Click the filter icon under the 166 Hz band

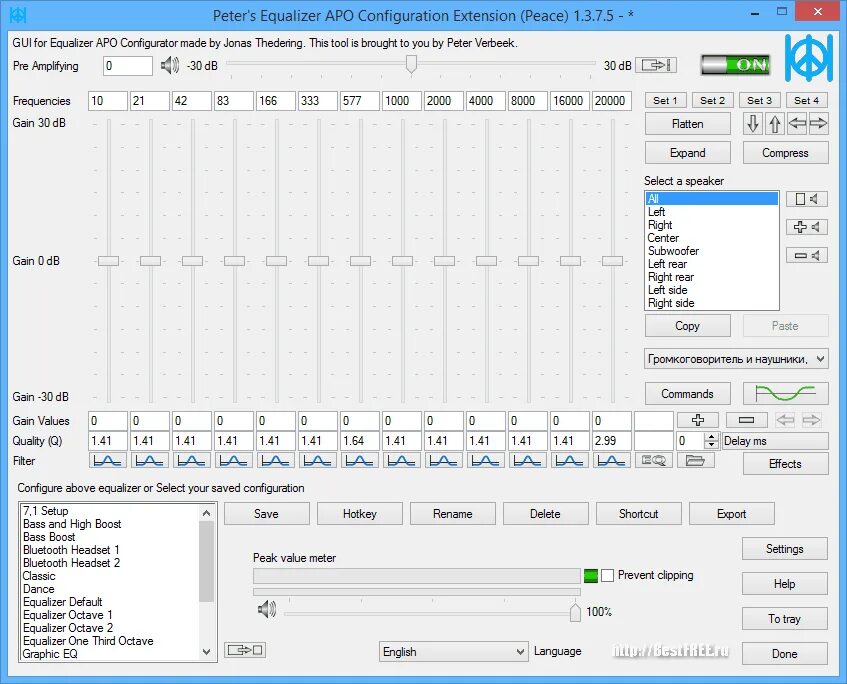tap(275, 460)
